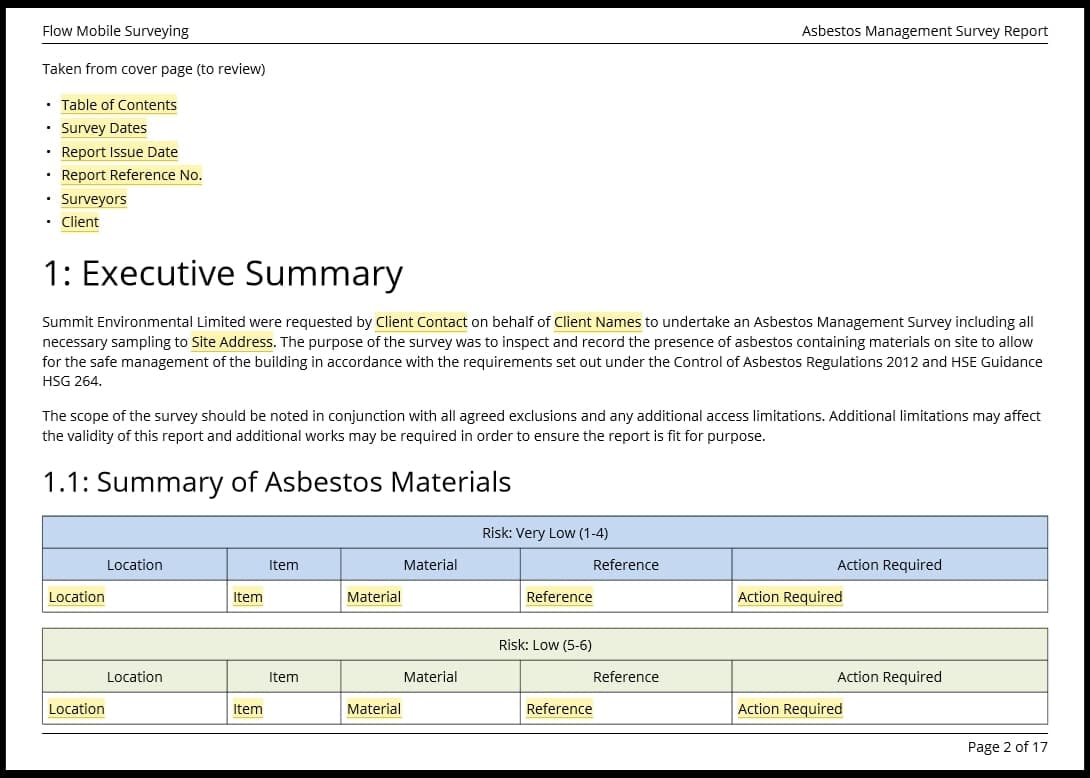The width and height of the screenshot is (1090, 778).
Task: Click Location placeholder in Low risk table
Action: coord(76,708)
